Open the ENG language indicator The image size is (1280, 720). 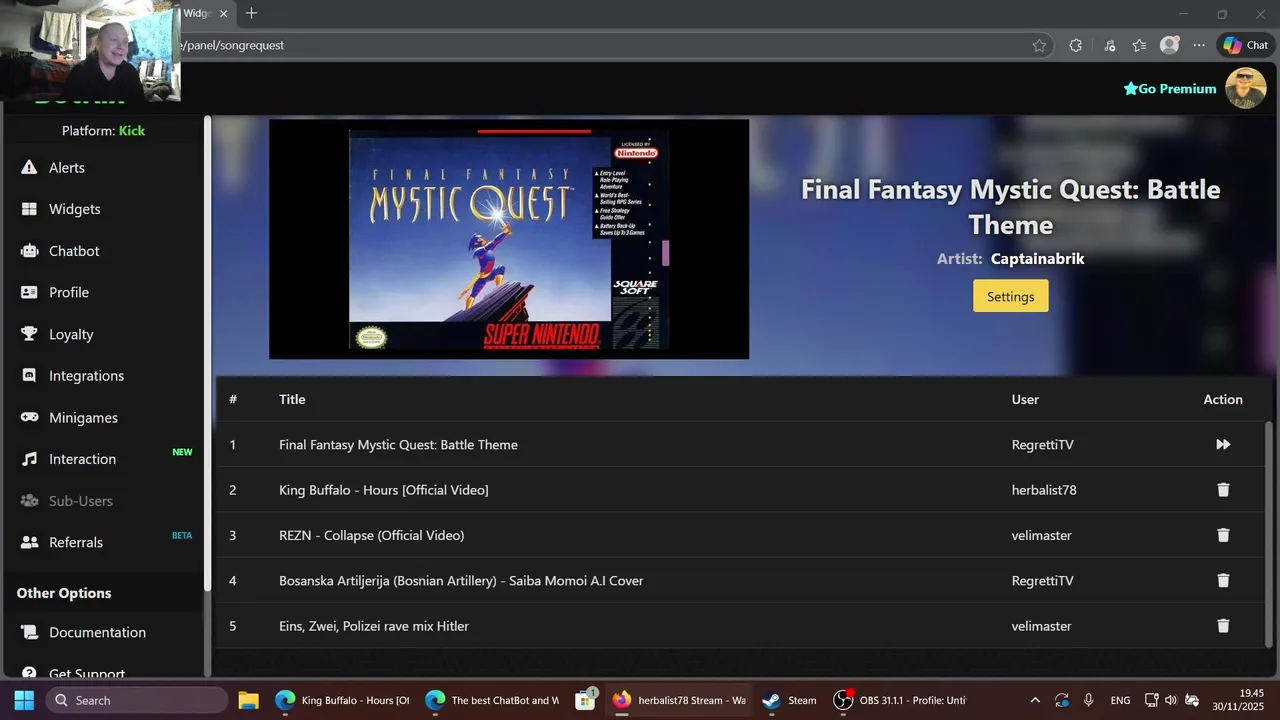tap(1120, 700)
